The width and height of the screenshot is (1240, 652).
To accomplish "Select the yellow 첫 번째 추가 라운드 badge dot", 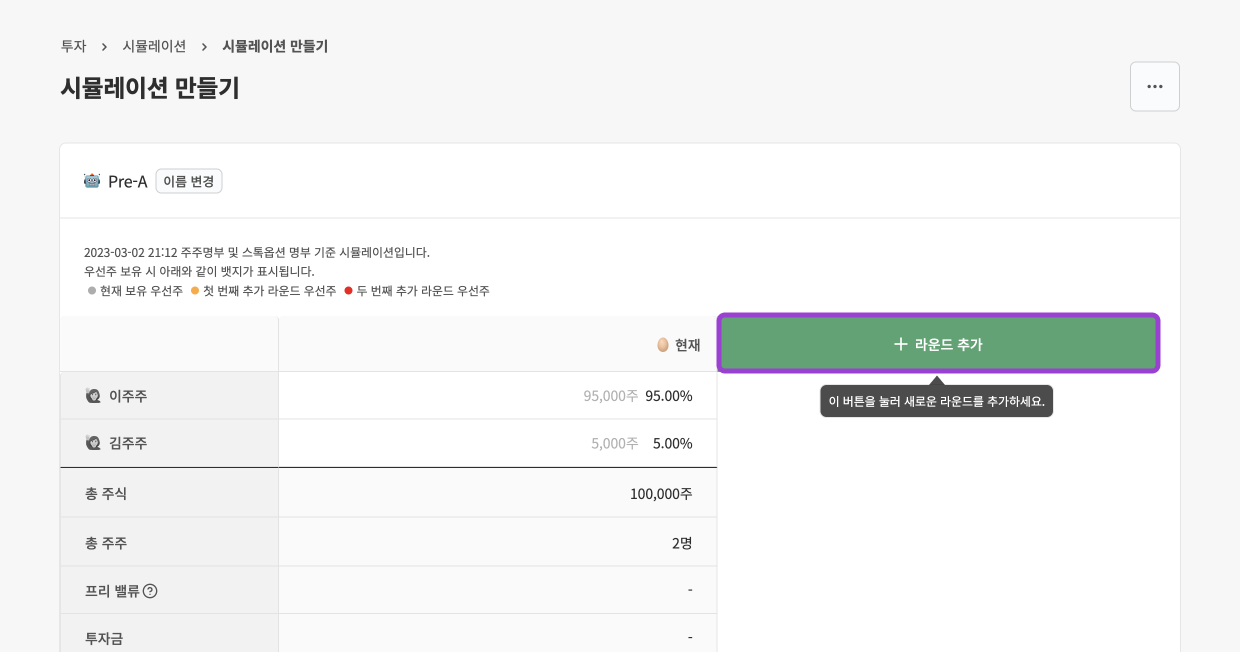I will click(194, 291).
